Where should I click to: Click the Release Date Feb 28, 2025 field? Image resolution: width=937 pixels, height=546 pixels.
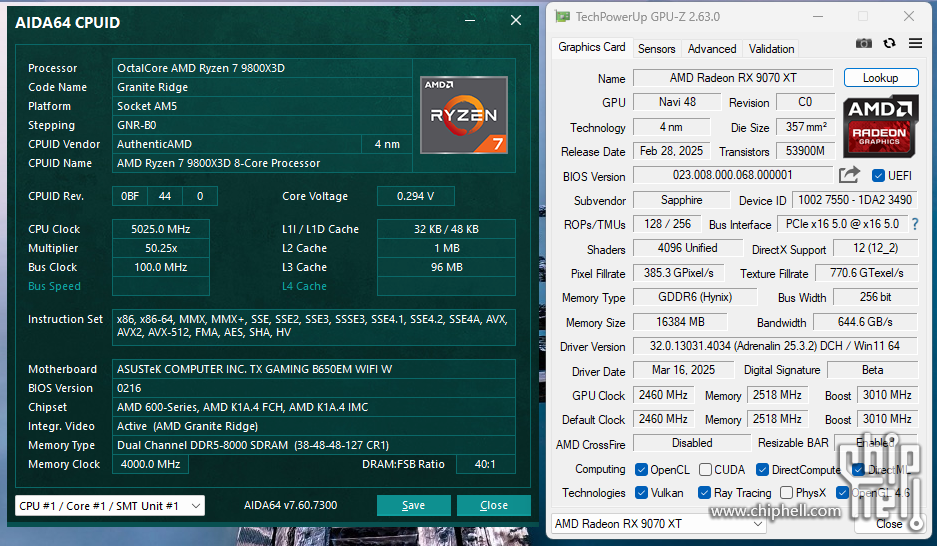tap(671, 151)
